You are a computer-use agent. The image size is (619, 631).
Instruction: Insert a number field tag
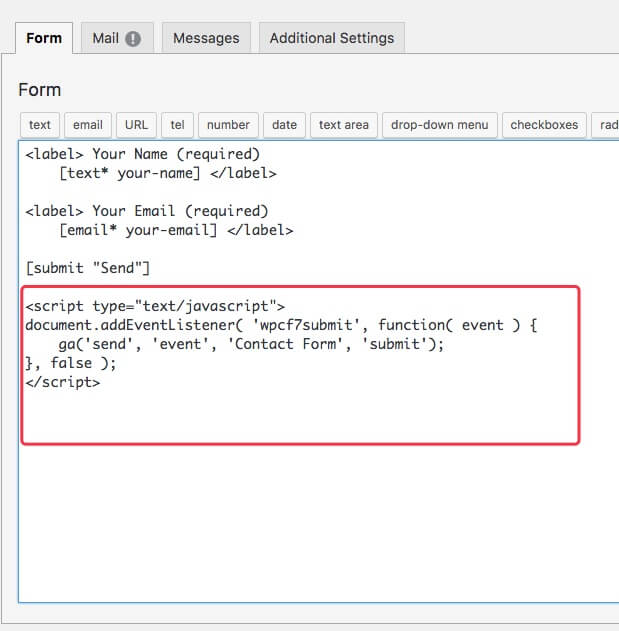click(228, 125)
